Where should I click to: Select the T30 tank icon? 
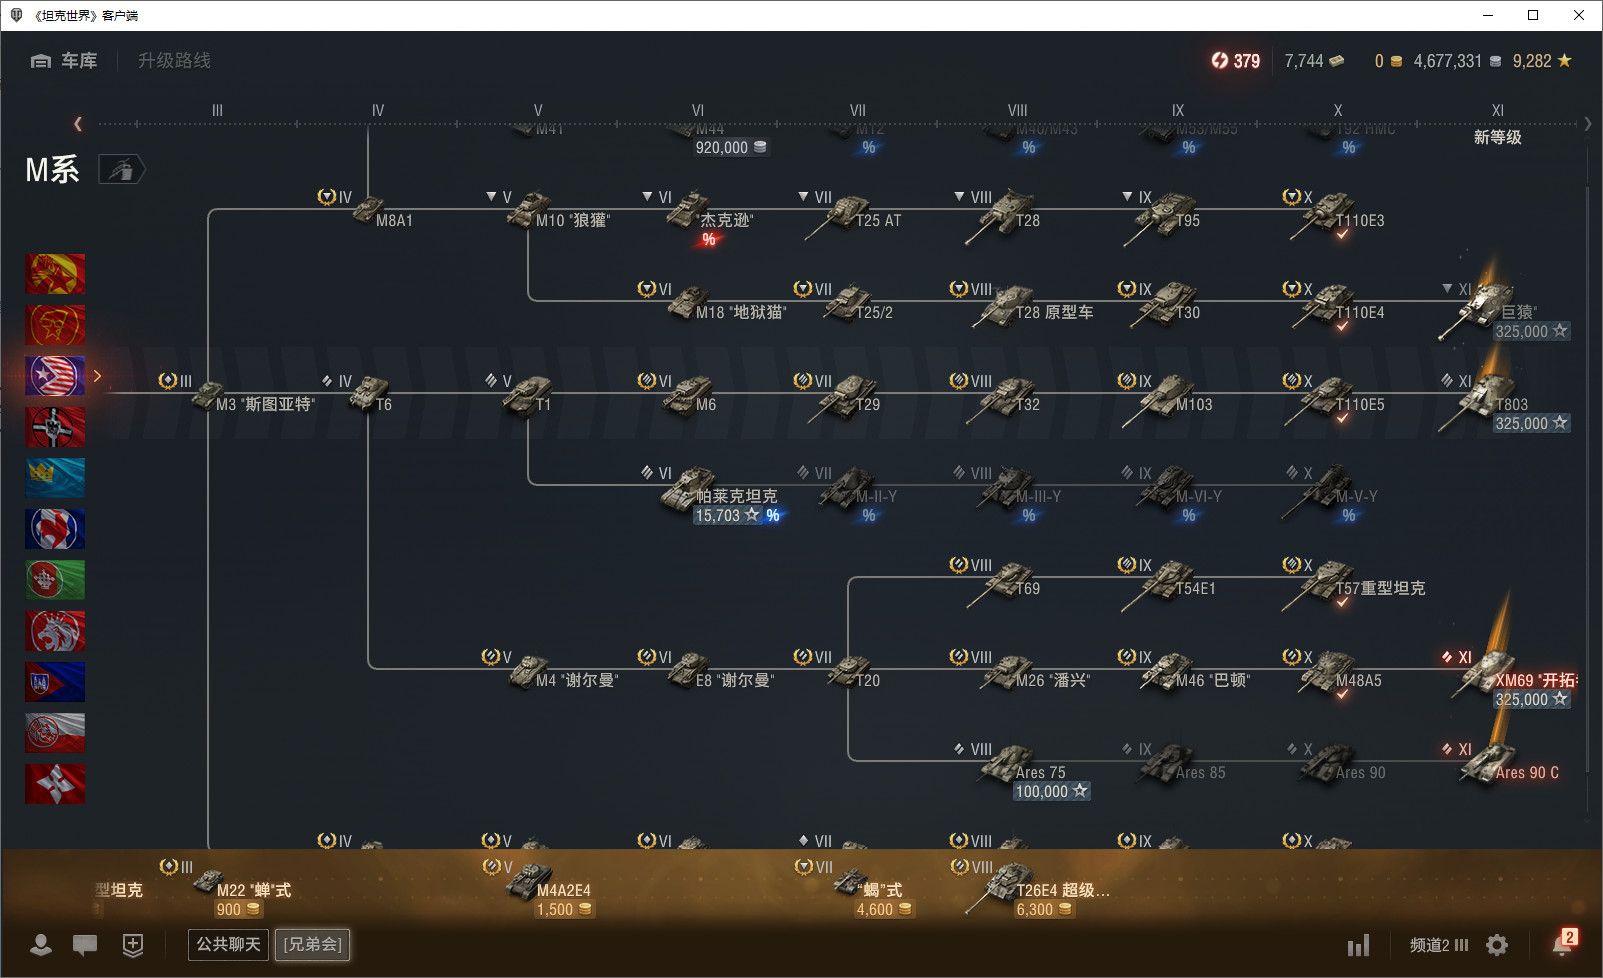(1162, 305)
